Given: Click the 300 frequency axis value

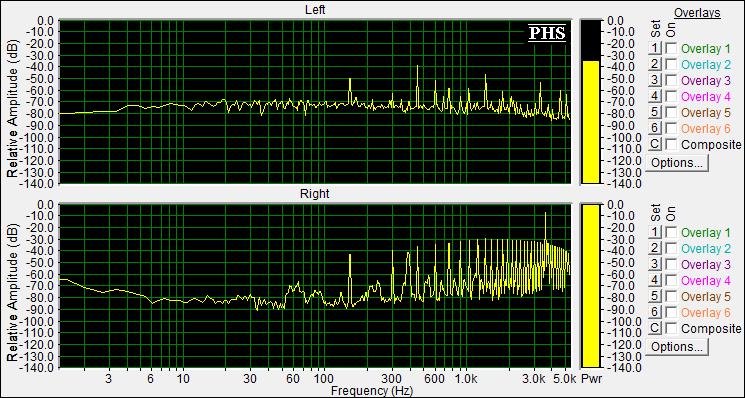Looking at the screenshot, I should tap(392, 379).
